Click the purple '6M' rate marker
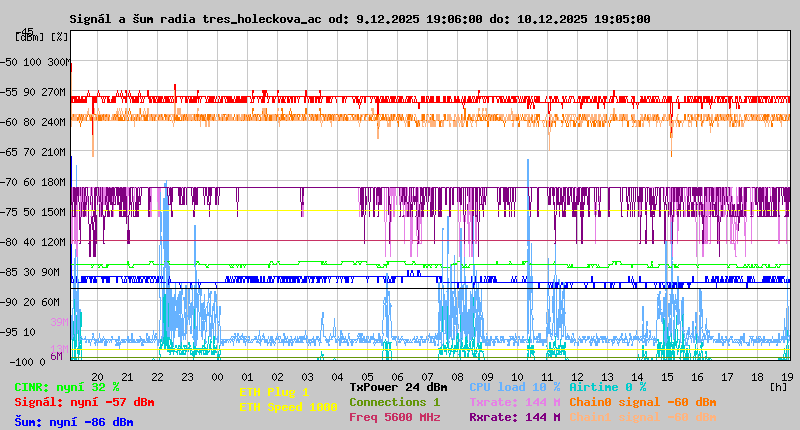The height and width of the screenshot is (430, 800). pyautogui.click(x=56, y=356)
